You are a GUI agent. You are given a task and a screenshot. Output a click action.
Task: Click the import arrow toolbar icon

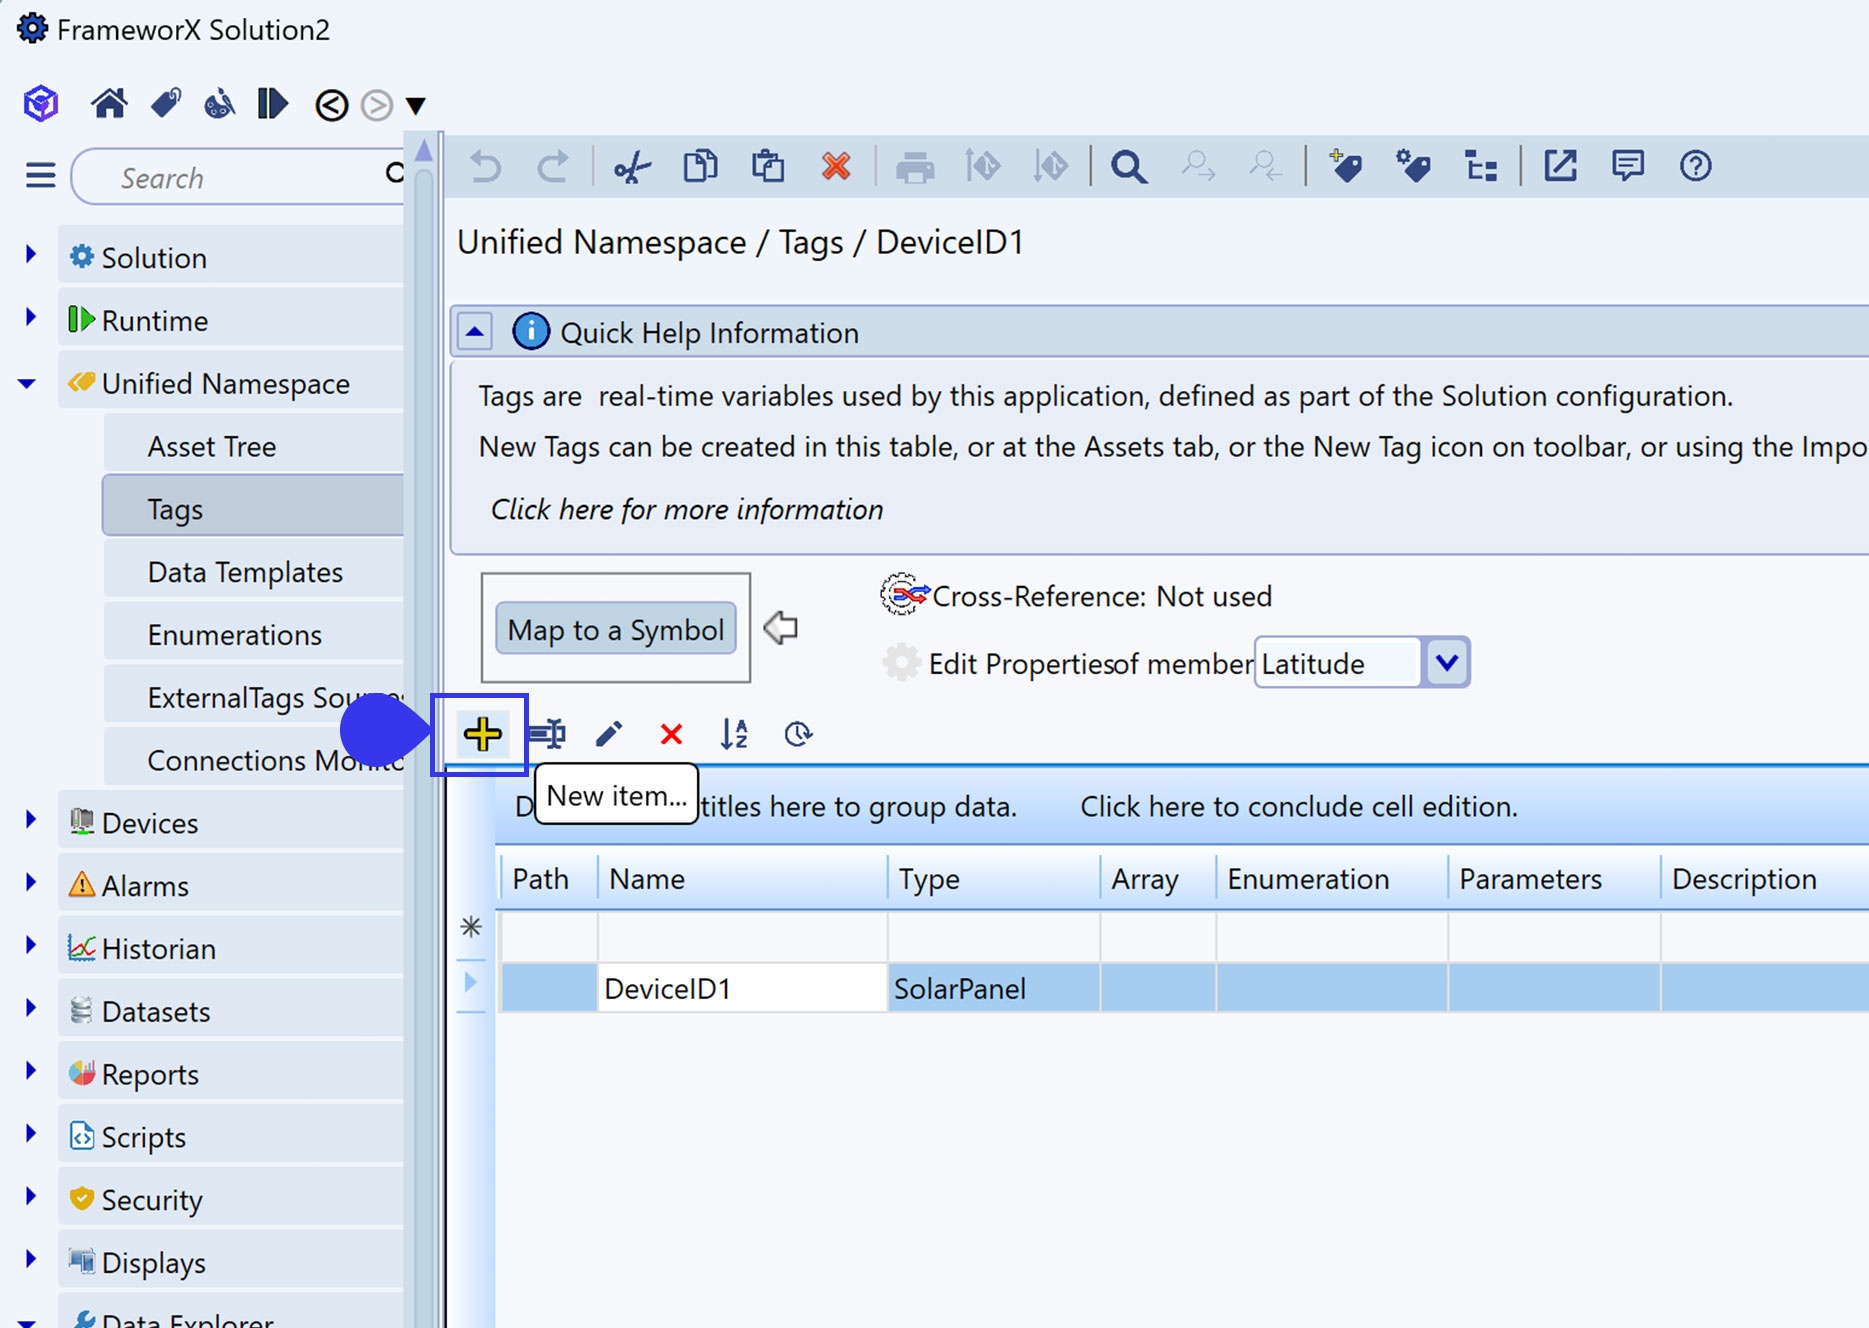pos(983,166)
